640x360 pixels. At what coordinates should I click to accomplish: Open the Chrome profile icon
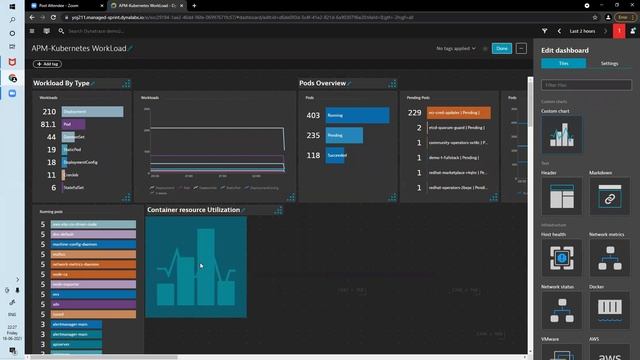608,18
